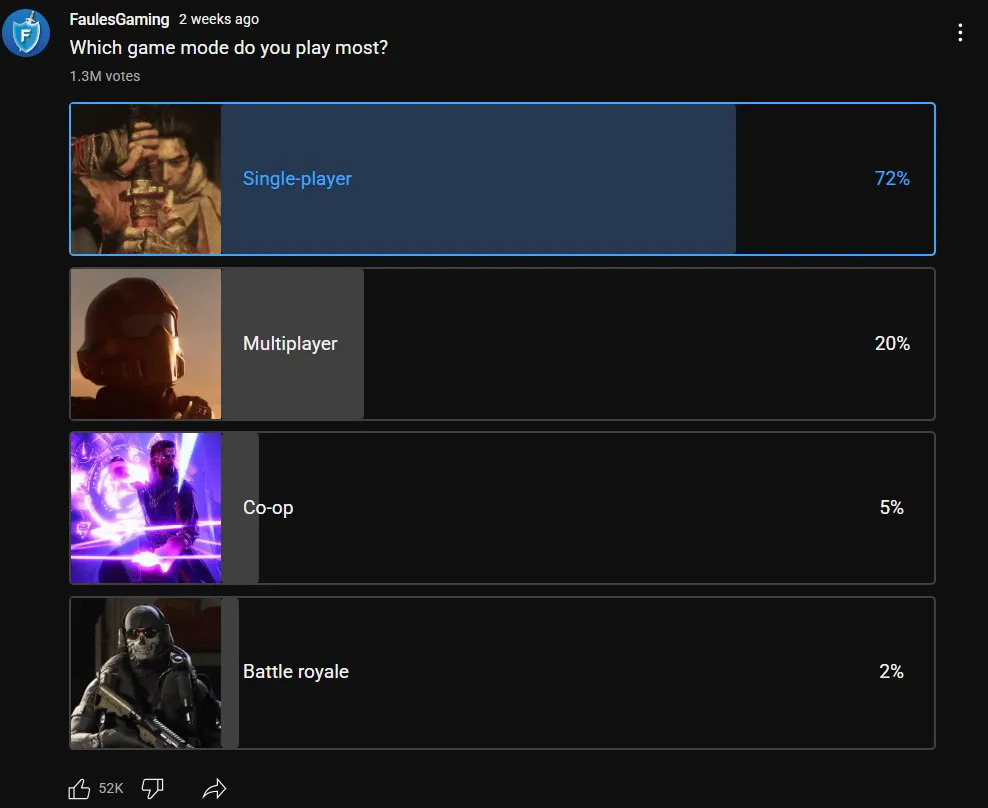Select the Single-player poll option
Screen dimensions: 988x808
502,179
